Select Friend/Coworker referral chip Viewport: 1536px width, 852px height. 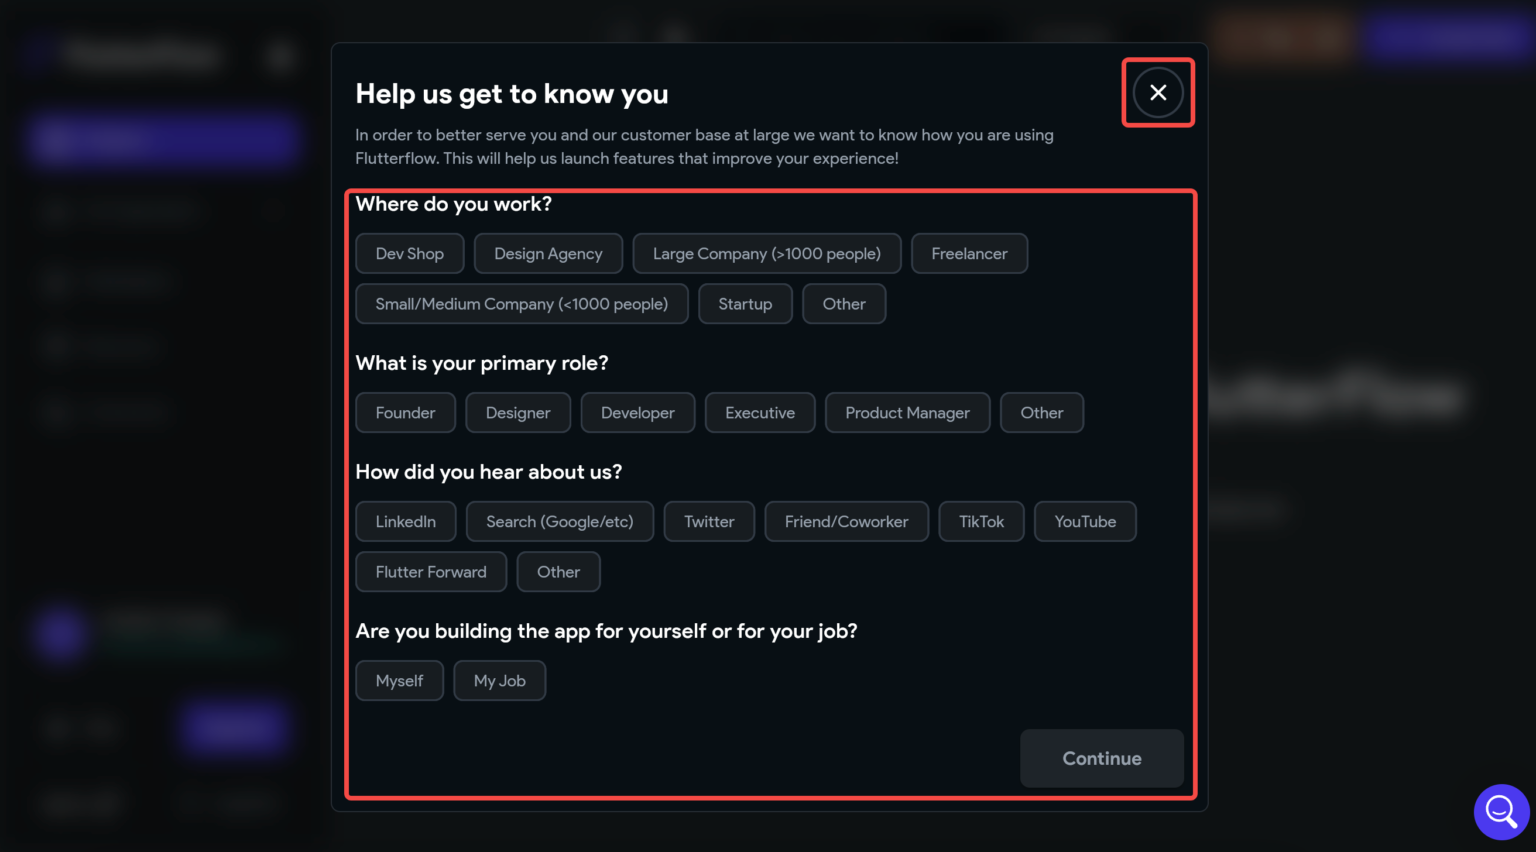(x=847, y=522)
